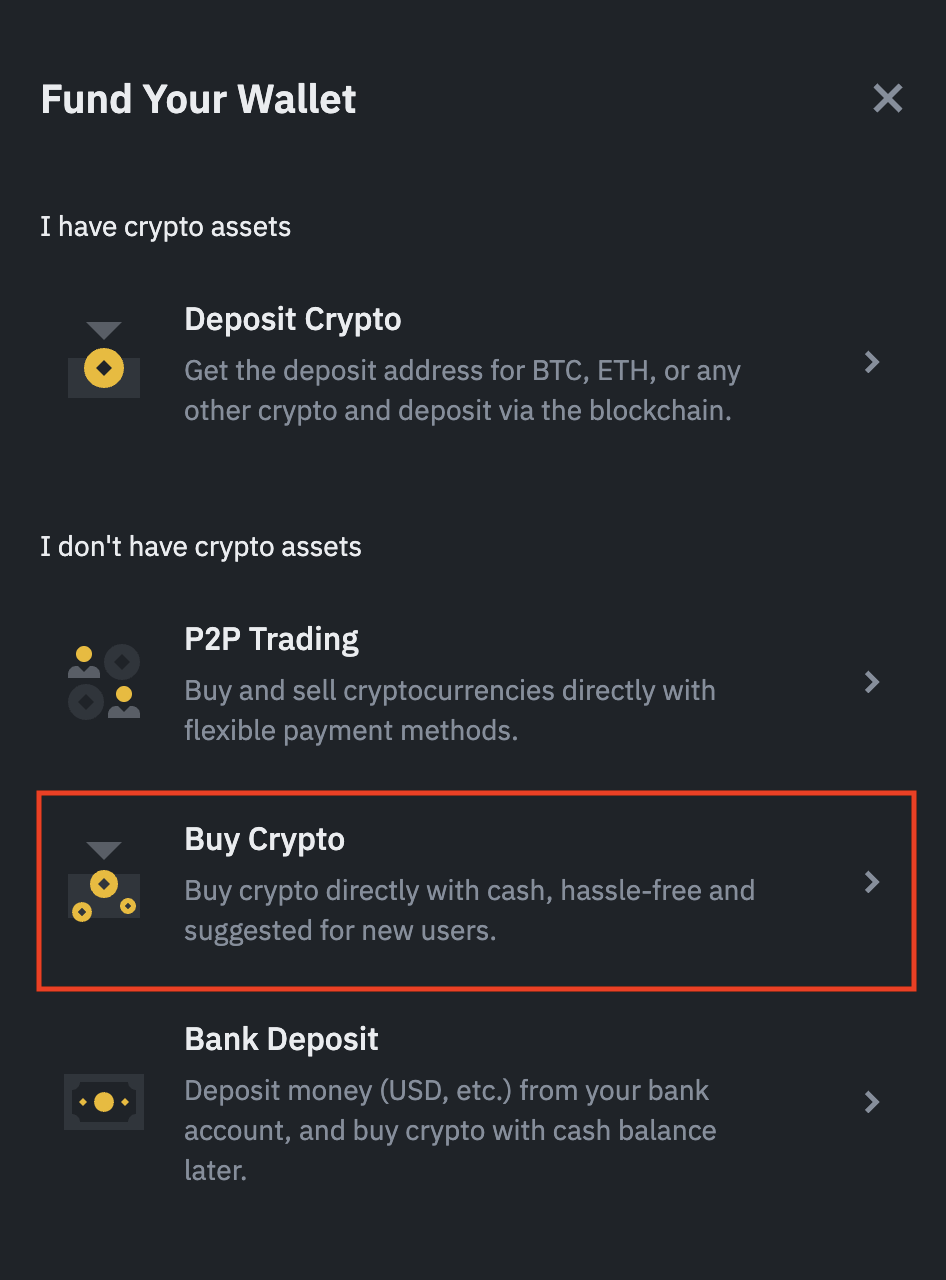Click the flexible payment methods description
The height and width of the screenshot is (1280, 946).
(450, 711)
